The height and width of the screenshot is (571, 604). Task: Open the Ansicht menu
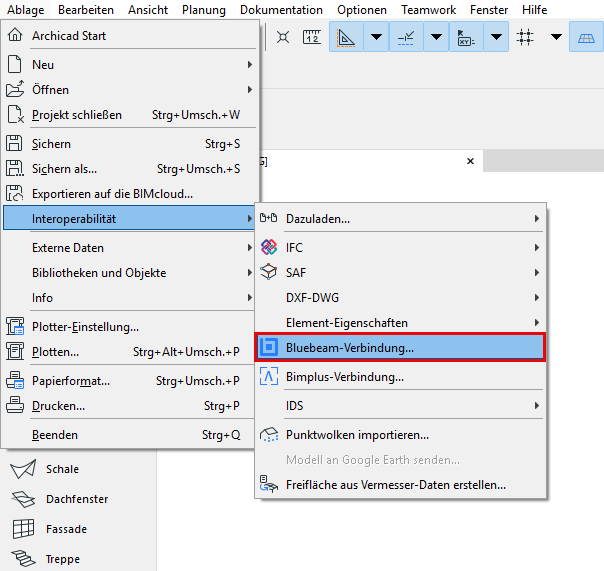[148, 10]
